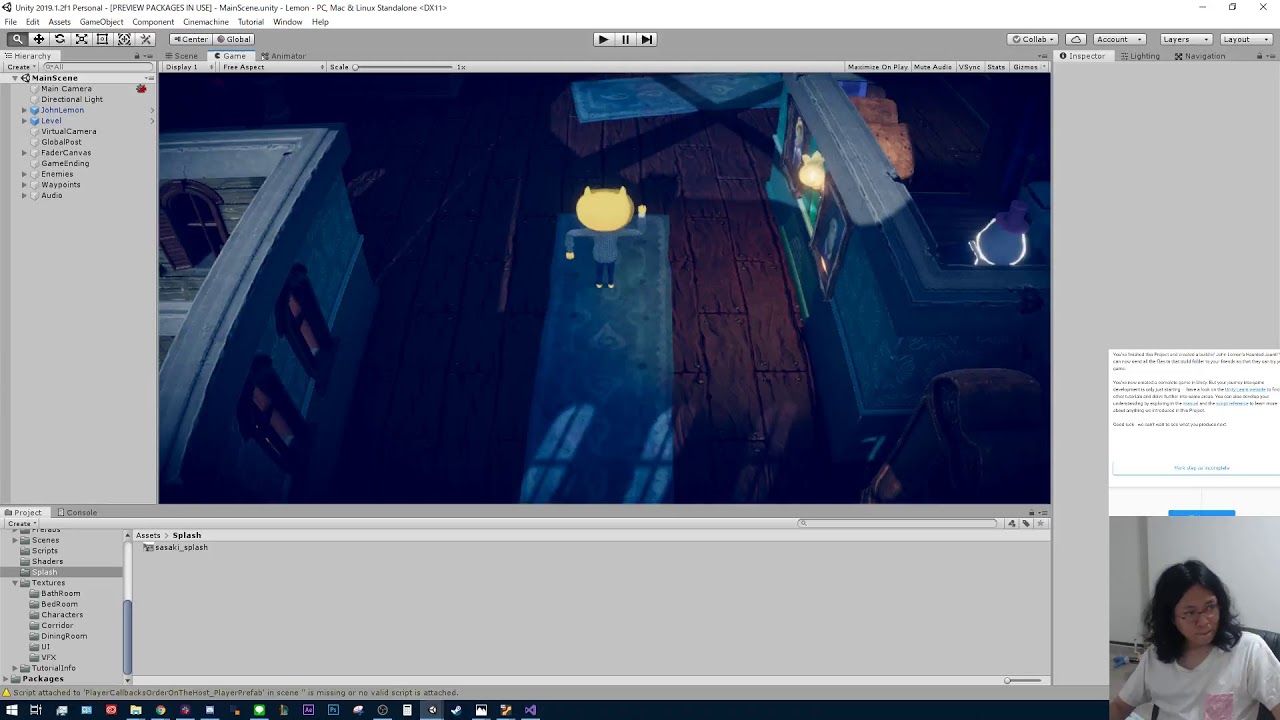
Task: Select the Characters texture folder
Action: pos(62,615)
